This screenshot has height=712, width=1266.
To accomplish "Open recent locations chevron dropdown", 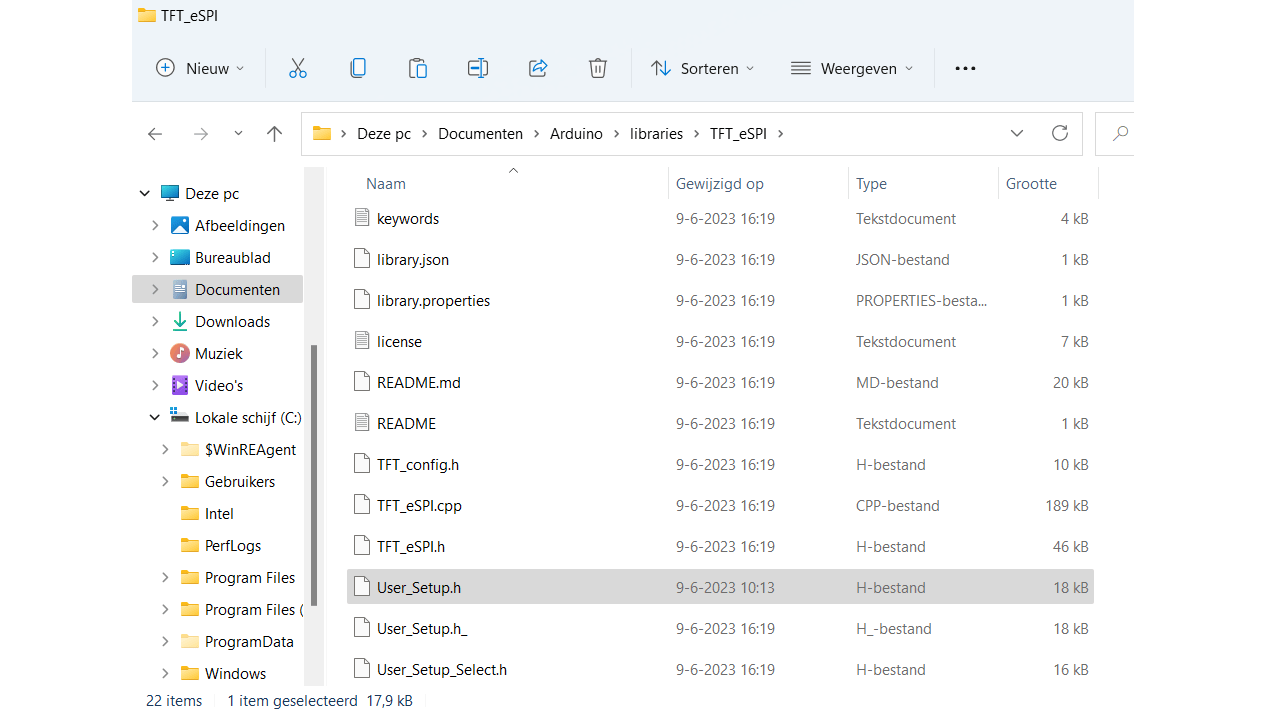I will click(x=238, y=133).
